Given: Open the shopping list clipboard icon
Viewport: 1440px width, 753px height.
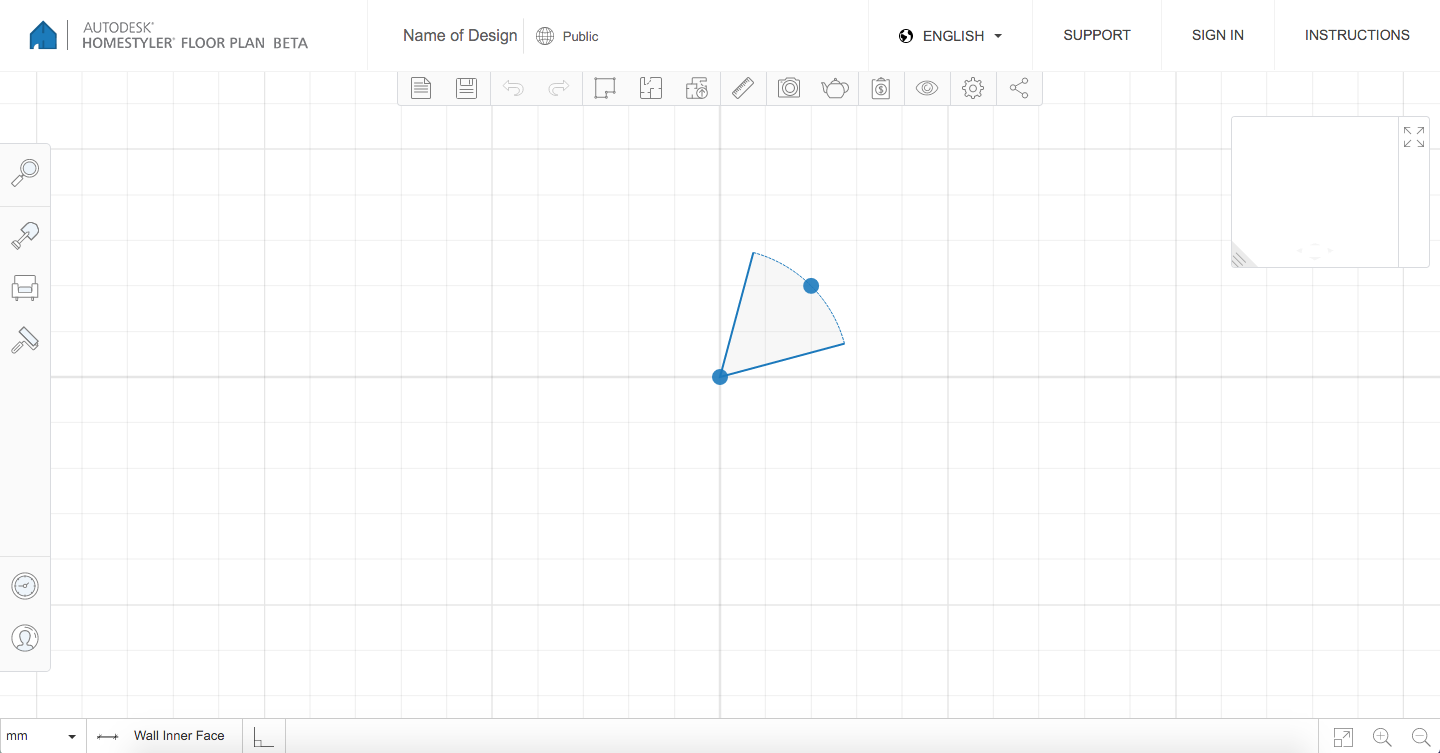Looking at the screenshot, I should tap(881, 88).
